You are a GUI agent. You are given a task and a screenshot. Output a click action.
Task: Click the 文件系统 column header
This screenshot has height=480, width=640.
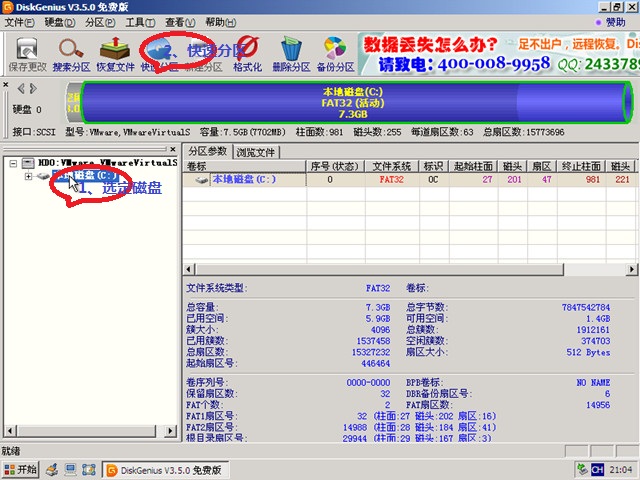pyautogui.click(x=392, y=167)
